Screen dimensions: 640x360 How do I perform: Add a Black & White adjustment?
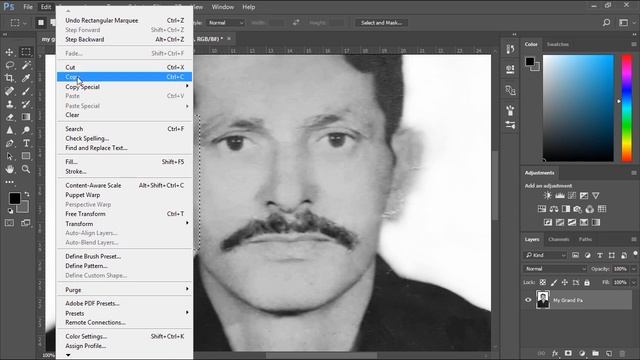coord(566,209)
